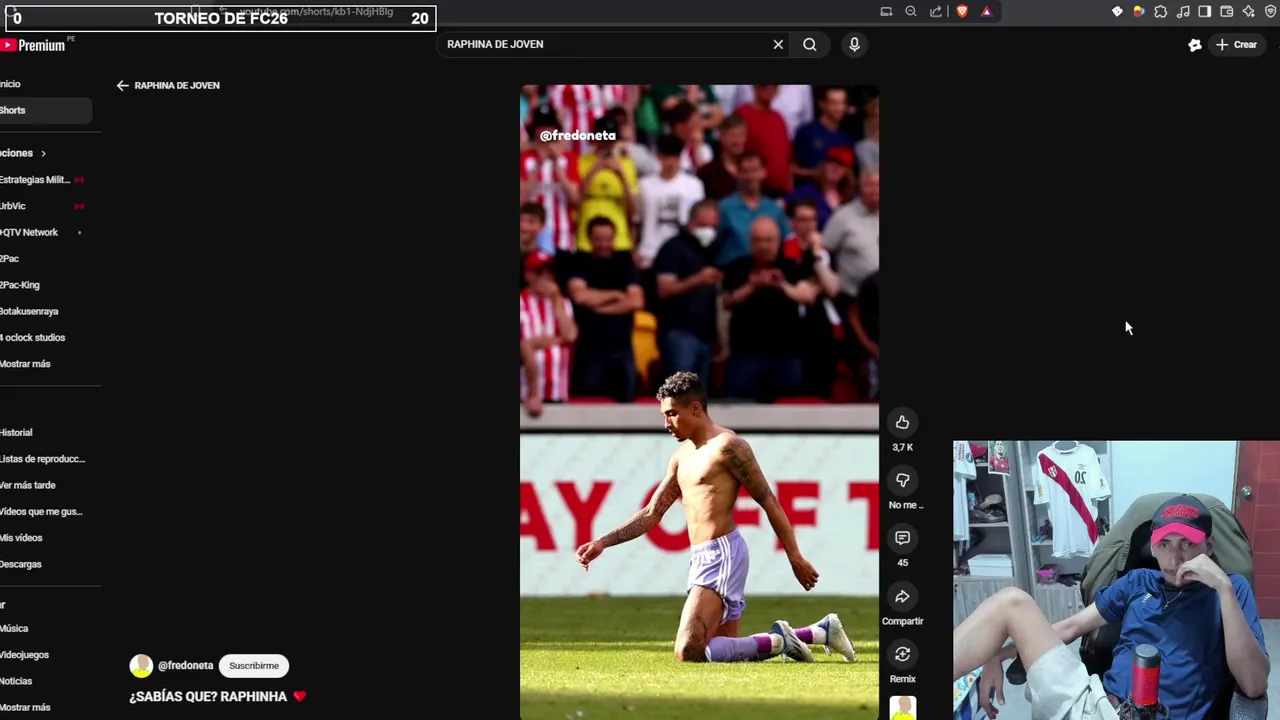Open 4 oclock studios subscription channel

click(32, 338)
